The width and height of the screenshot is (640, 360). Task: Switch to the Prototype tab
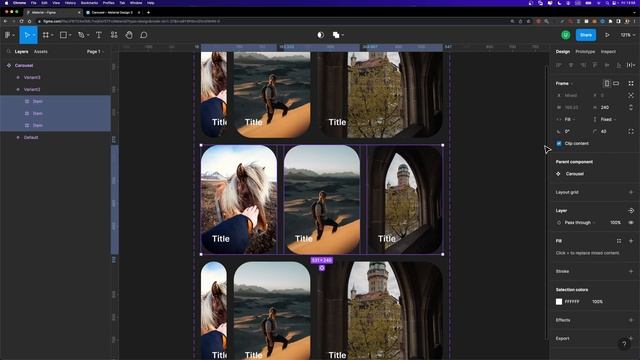pyautogui.click(x=585, y=52)
